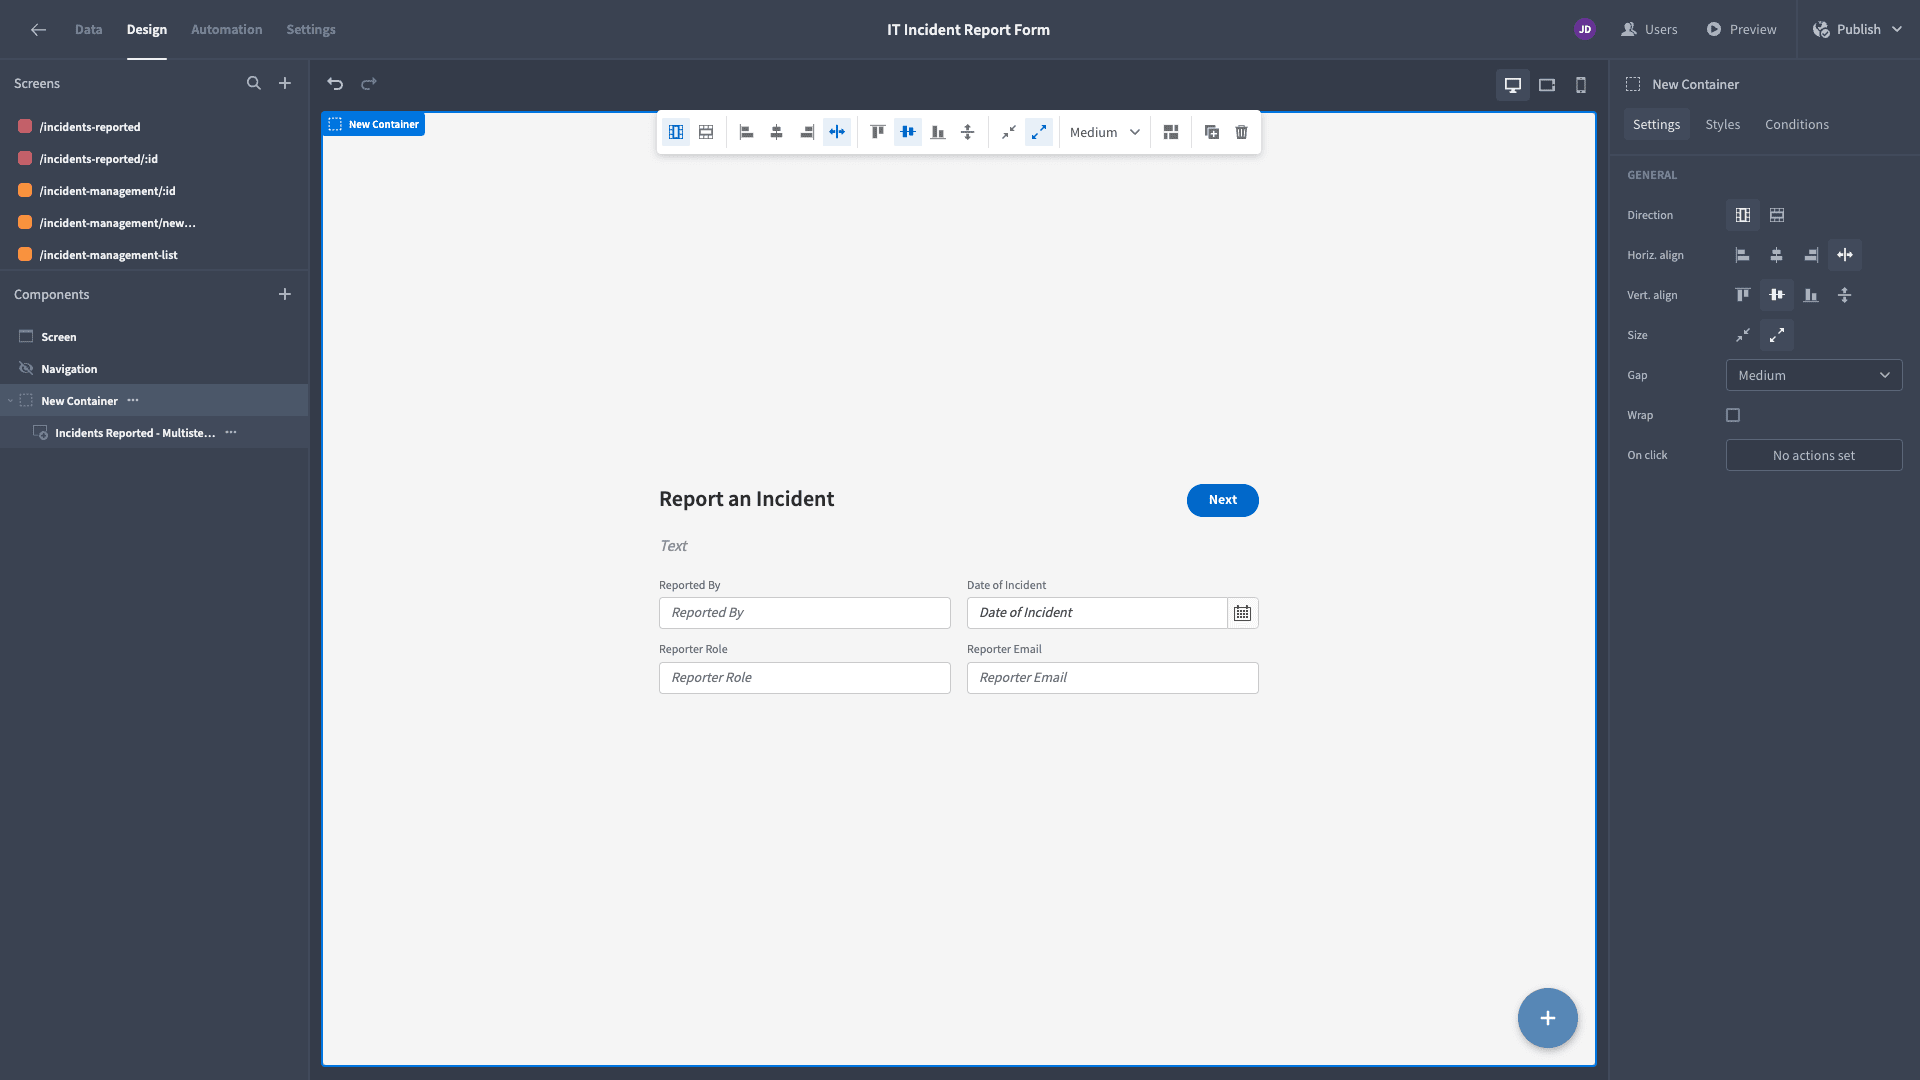Enable the Wrap checkbox
Viewport: 1920px width, 1080px height.
[1733, 415]
